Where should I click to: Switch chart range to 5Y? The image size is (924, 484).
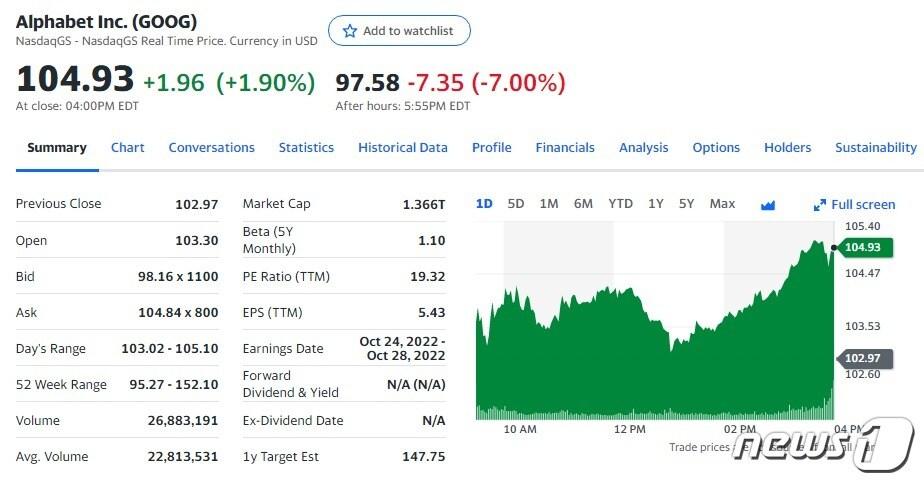pos(686,204)
